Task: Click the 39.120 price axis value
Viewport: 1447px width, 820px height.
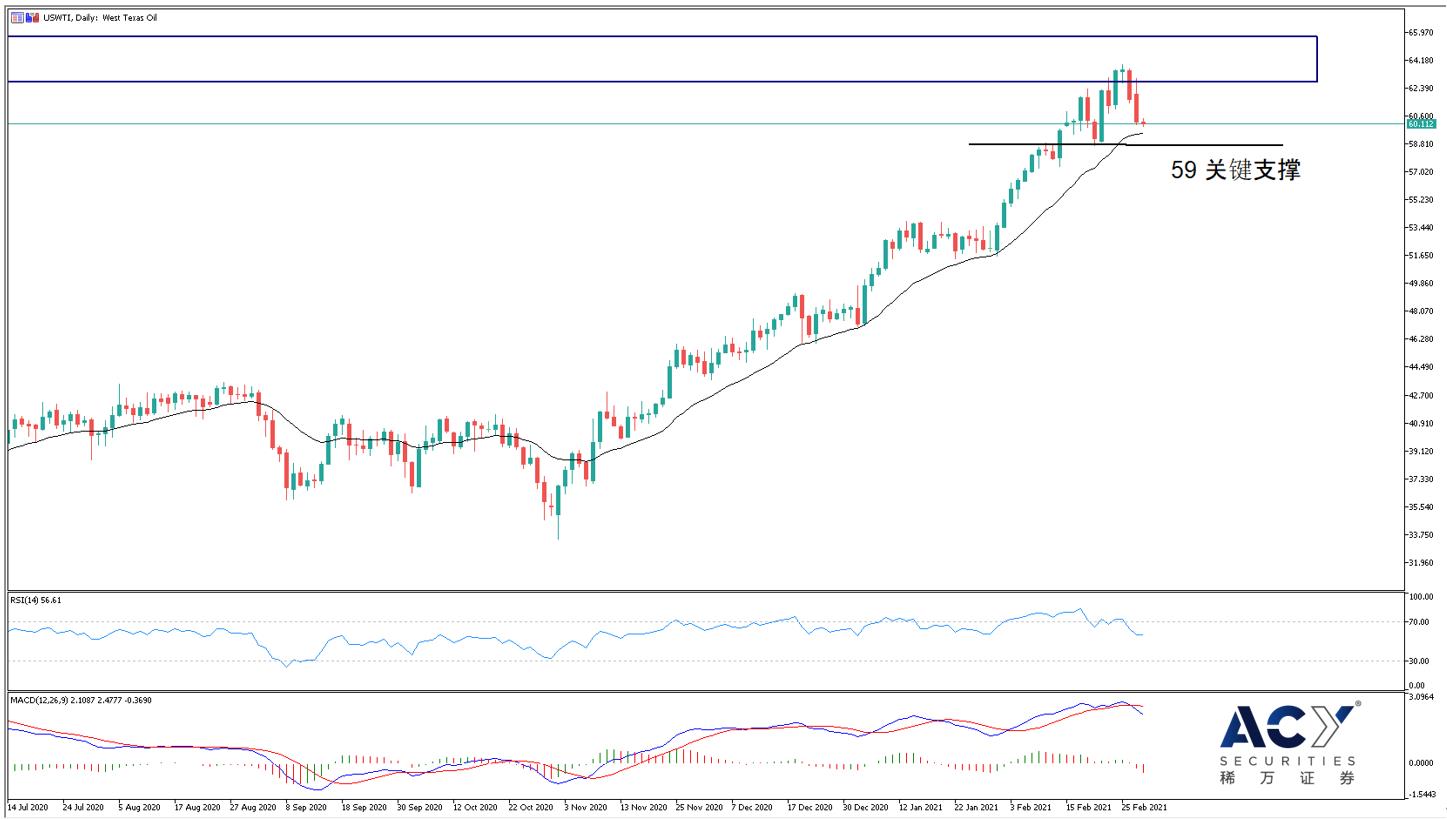Action: point(1422,451)
